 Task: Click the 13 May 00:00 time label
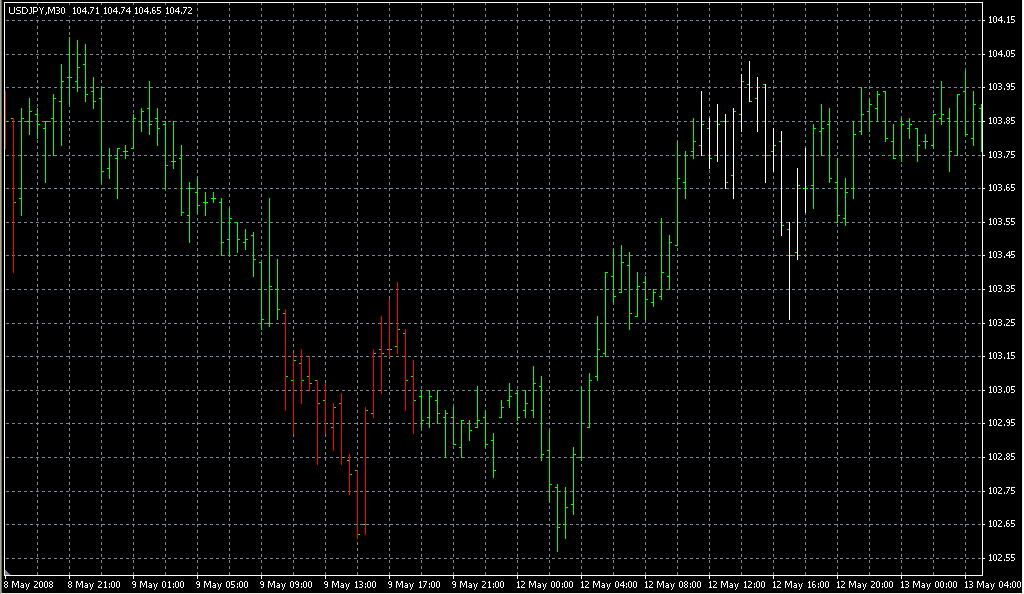(x=929, y=585)
